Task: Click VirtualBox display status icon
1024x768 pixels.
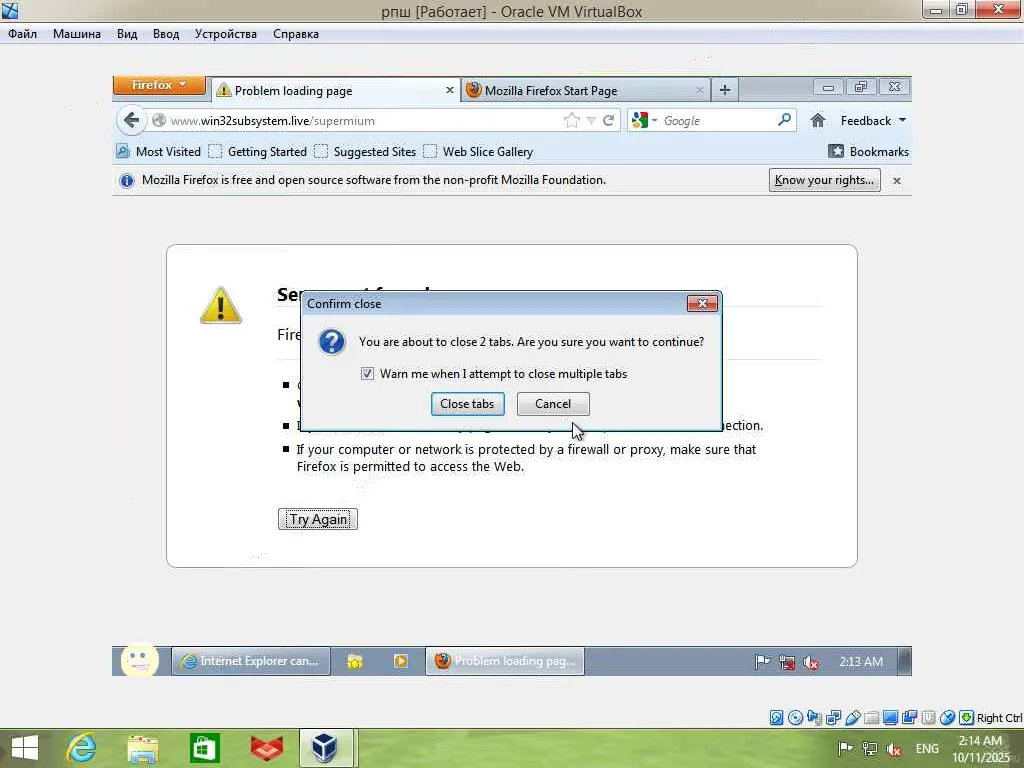Action: click(x=889, y=718)
